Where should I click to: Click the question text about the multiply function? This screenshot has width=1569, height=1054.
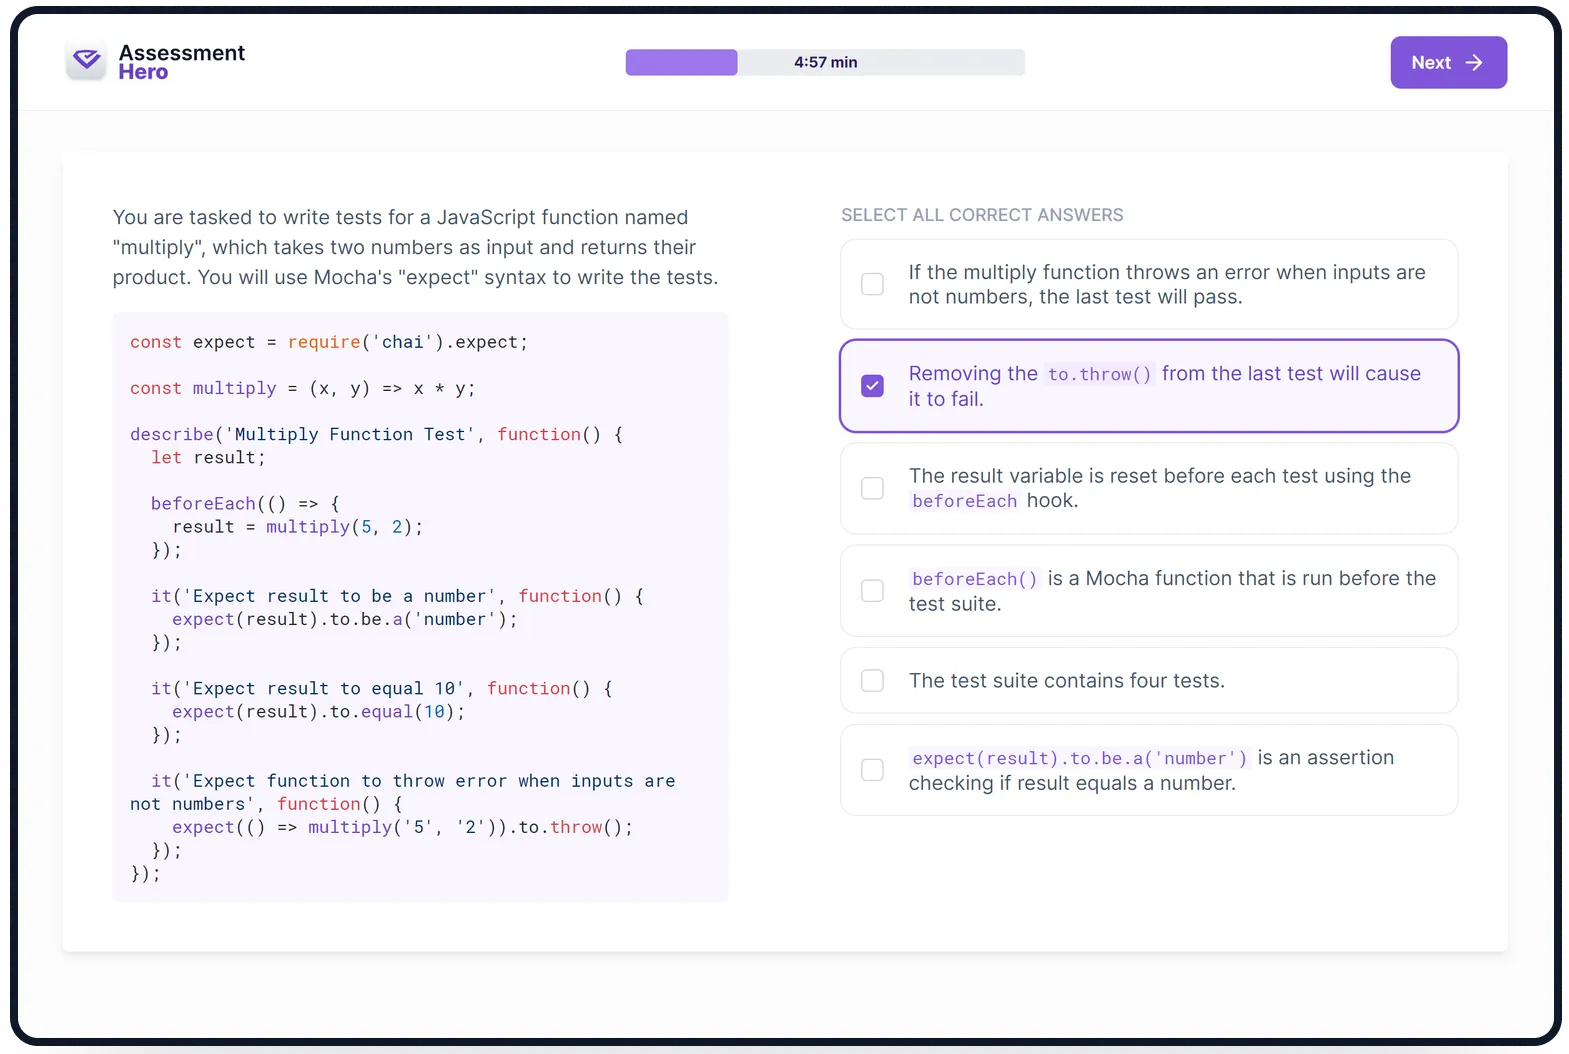[415, 247]
